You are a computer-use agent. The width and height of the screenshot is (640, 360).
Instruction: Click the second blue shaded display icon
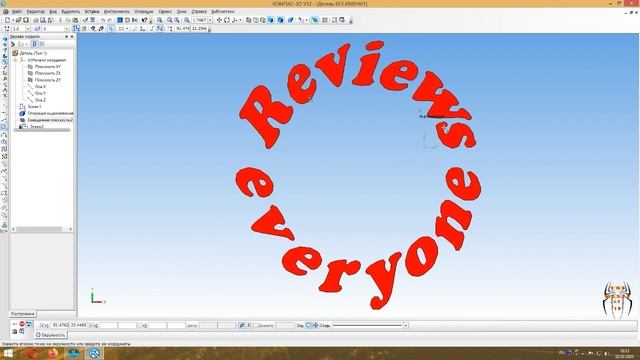click(x=280, y=20)
